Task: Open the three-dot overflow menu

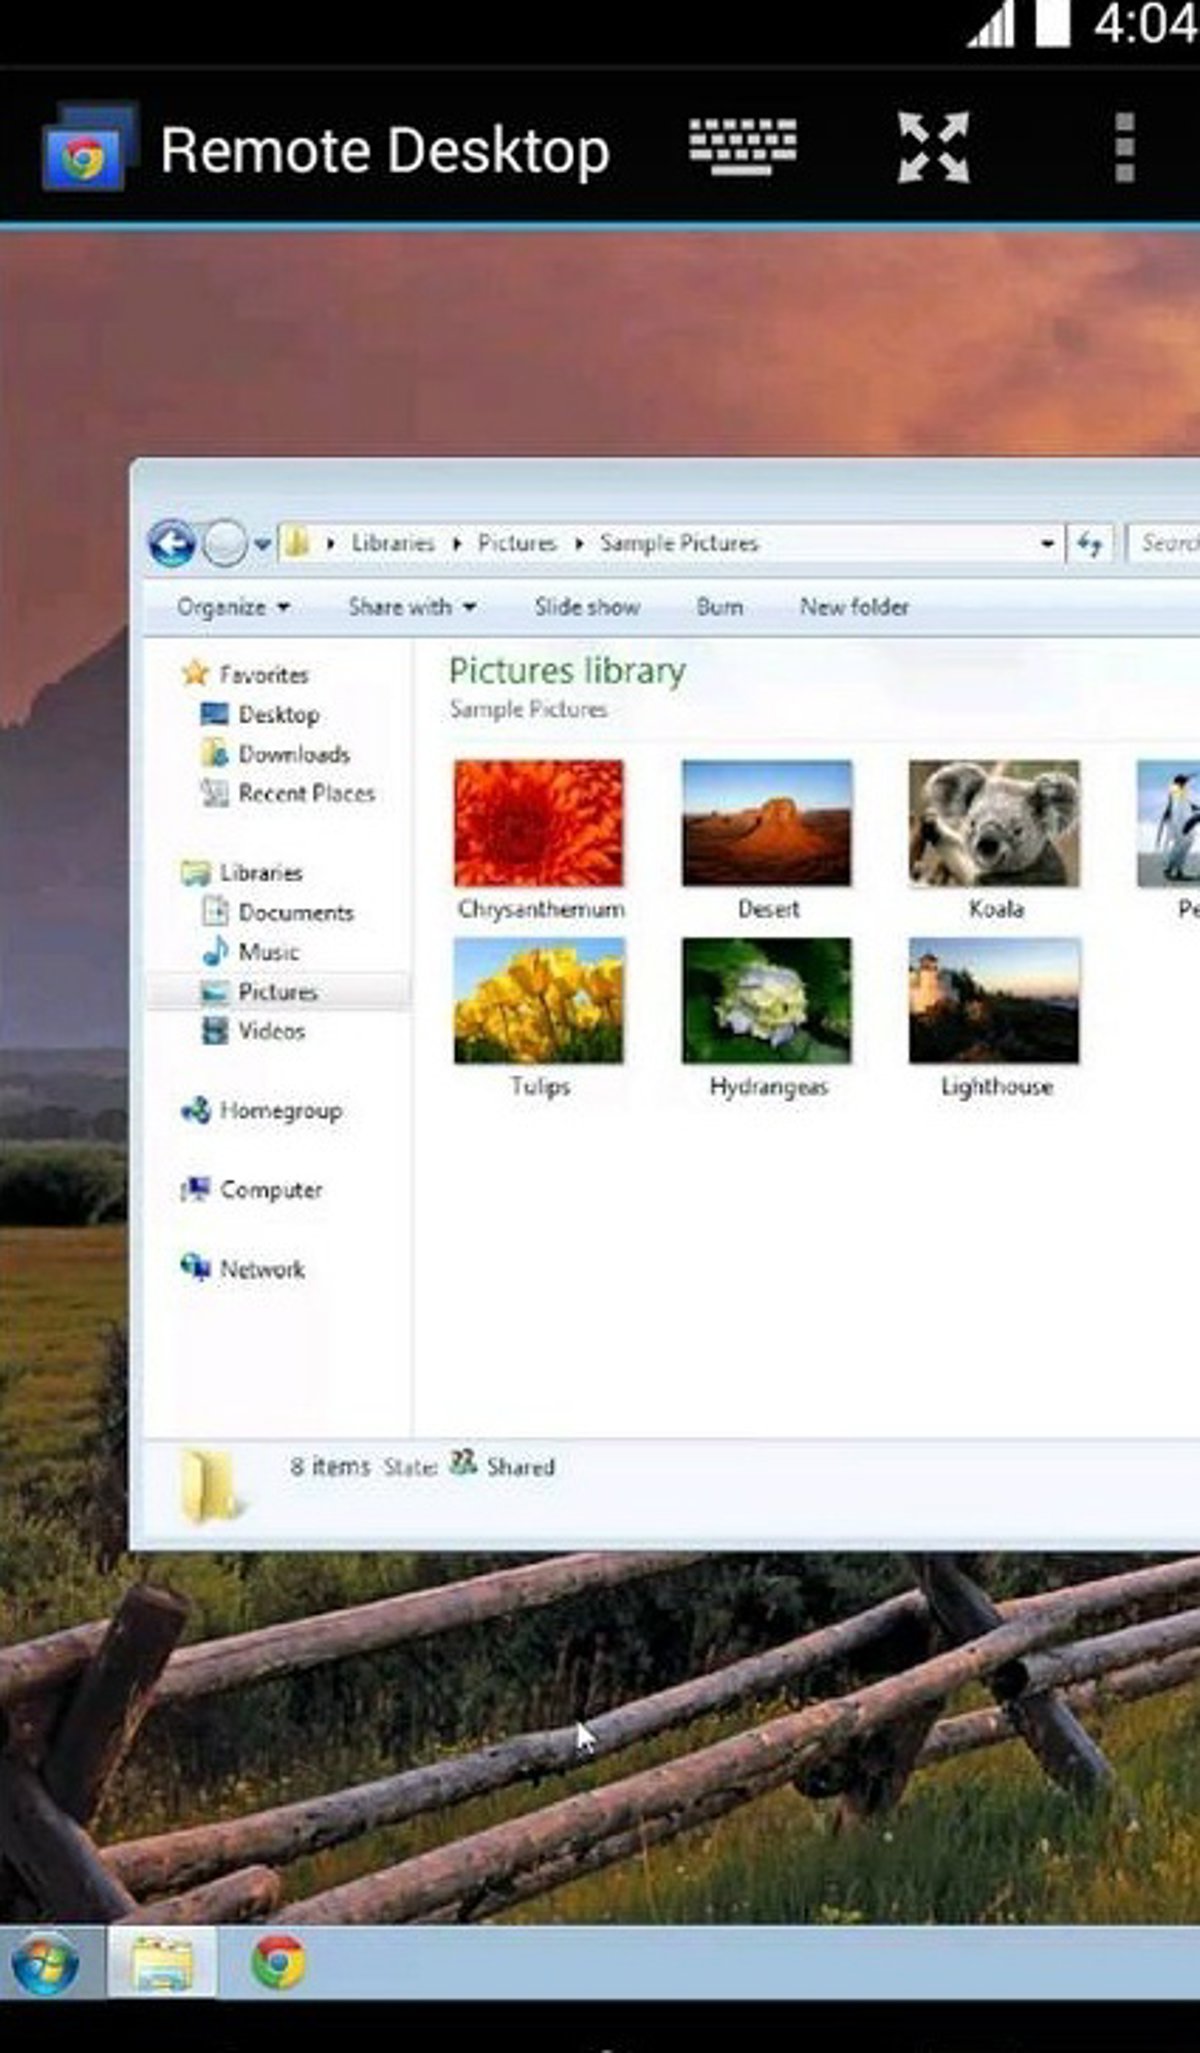Action: [x=1124, y=148]
